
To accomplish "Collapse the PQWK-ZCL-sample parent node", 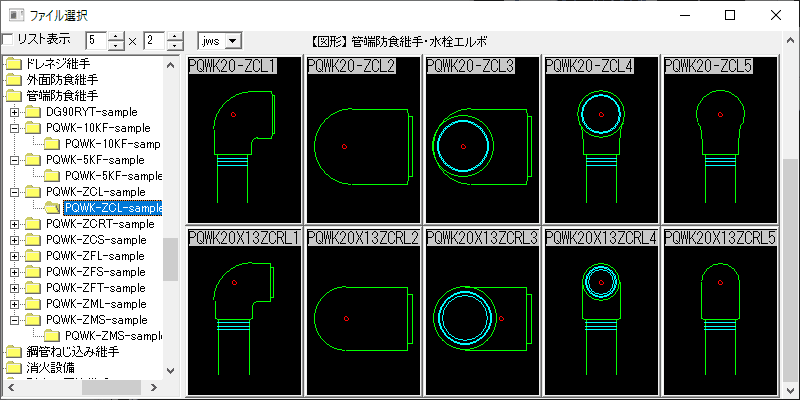I will [14, 192].
